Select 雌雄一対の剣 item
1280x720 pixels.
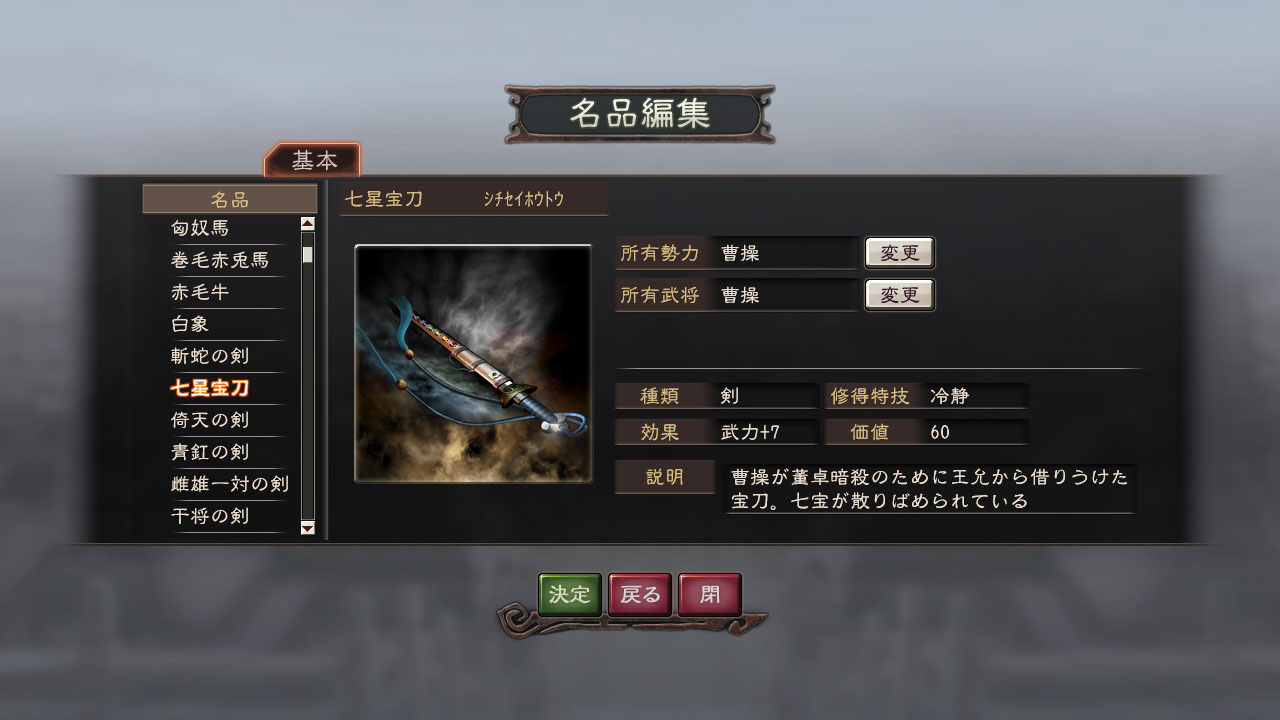pos(229,484)
